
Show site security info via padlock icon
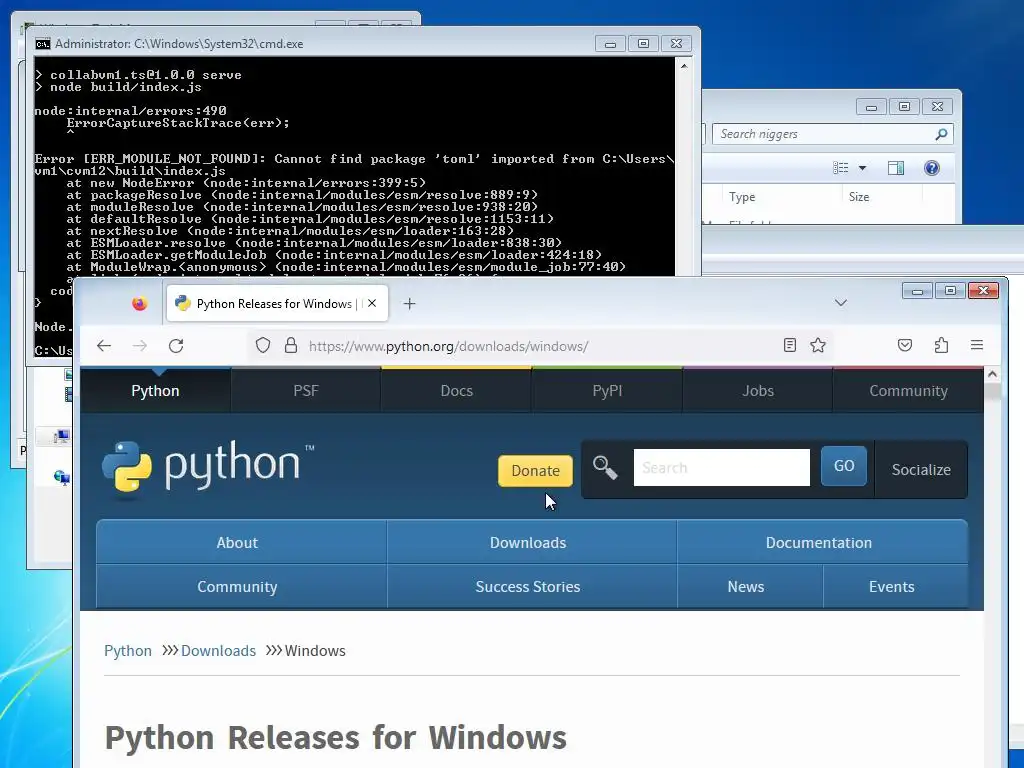(x=291, y=345)
